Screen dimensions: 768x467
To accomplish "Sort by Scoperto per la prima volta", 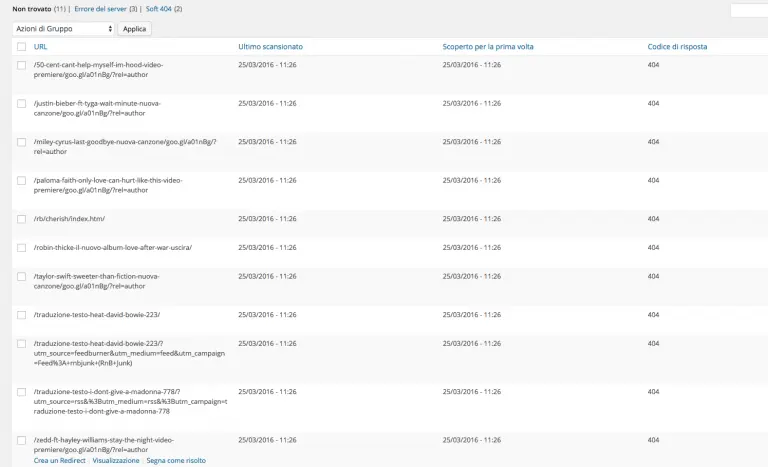I will coord(487,47).
